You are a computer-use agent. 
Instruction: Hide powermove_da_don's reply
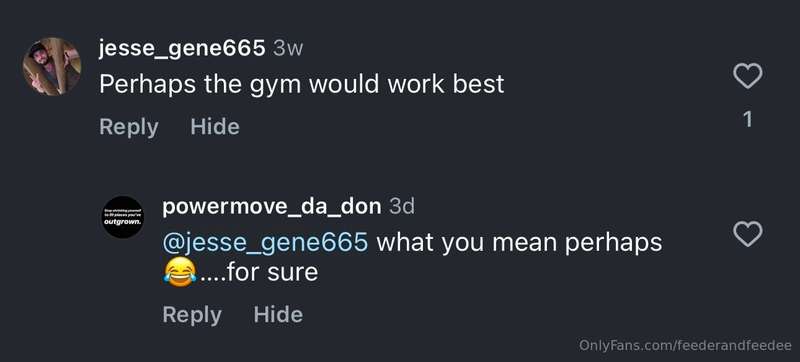[x=278, y=315]
